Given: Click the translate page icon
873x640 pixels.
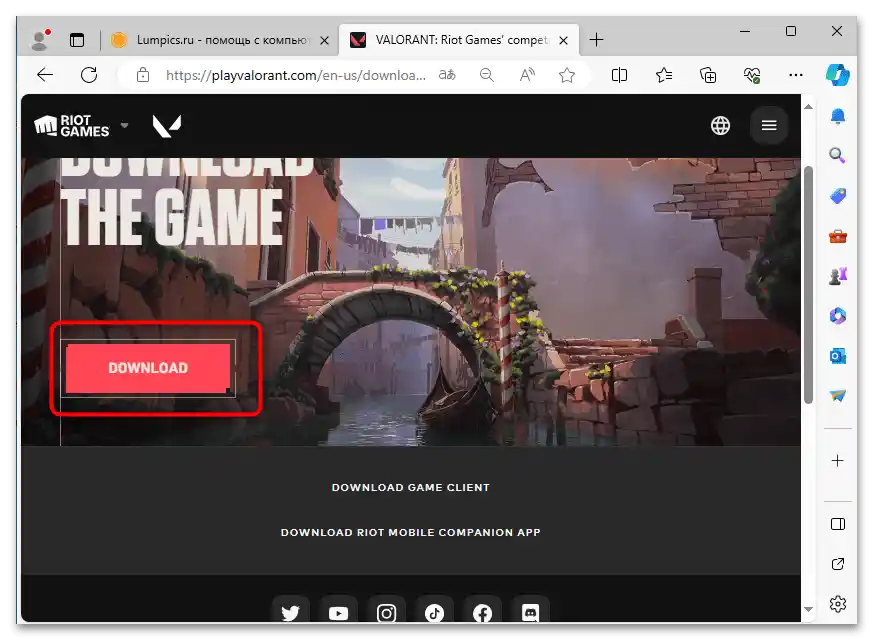Looking at the screenshot, I should click(447, 75).
